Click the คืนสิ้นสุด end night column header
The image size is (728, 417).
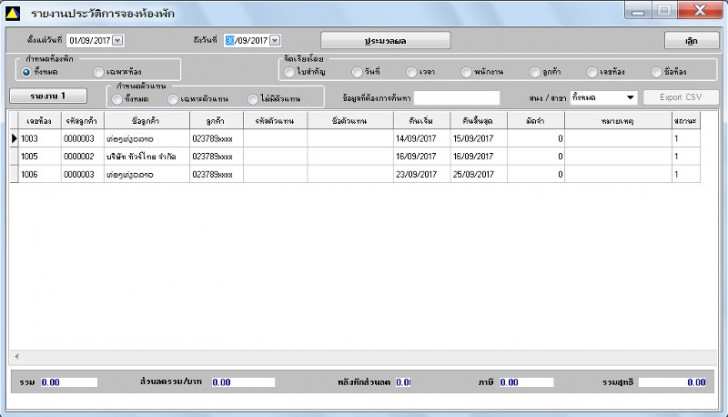point(478,121)
